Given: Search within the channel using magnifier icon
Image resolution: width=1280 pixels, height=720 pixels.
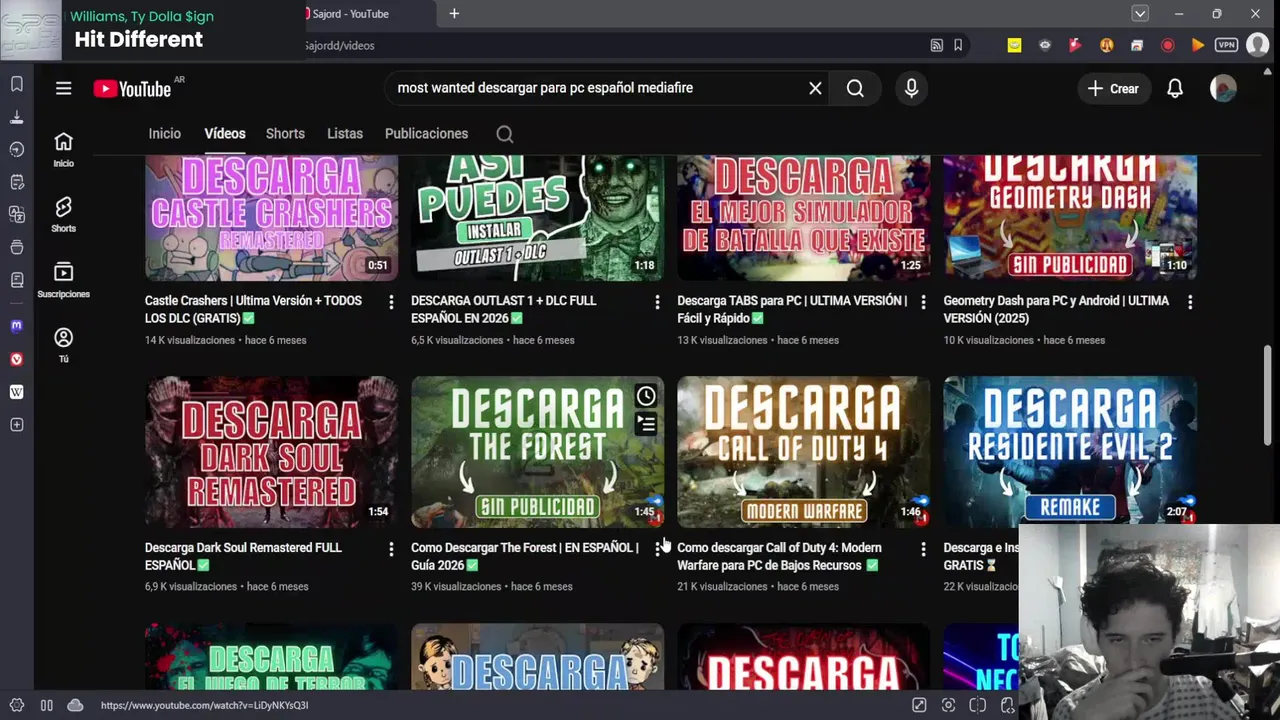Looking at the screenshot, I should point(505,134).
